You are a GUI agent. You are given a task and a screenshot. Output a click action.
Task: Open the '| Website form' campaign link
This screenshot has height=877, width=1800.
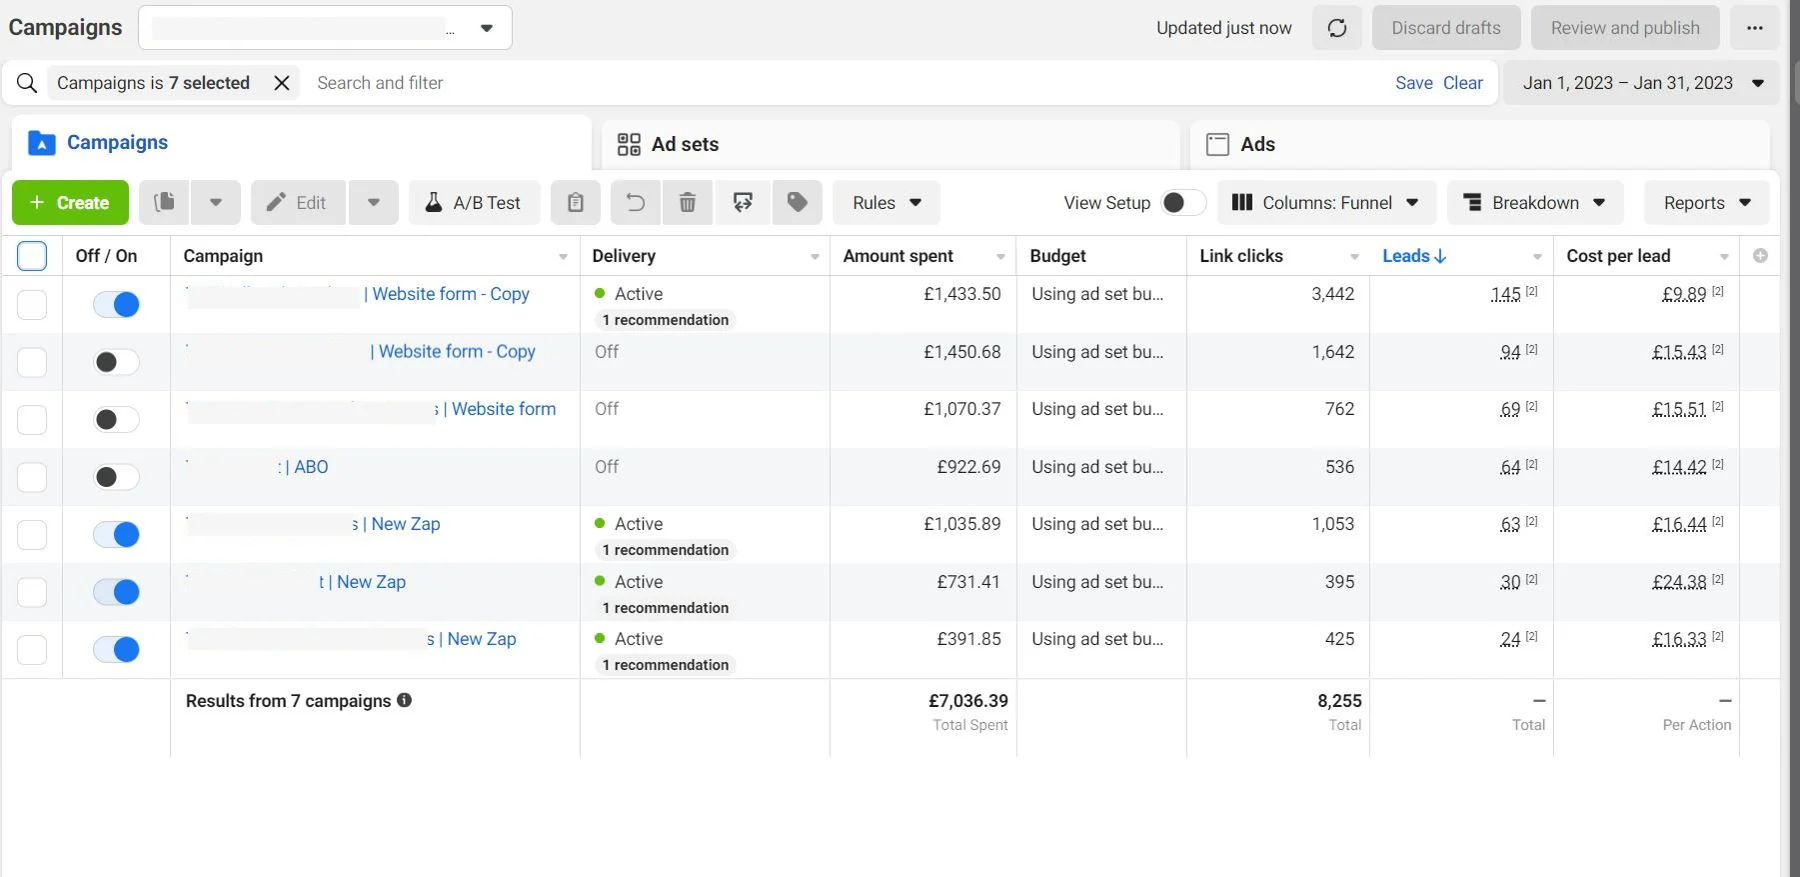click(x=499, y=409)
